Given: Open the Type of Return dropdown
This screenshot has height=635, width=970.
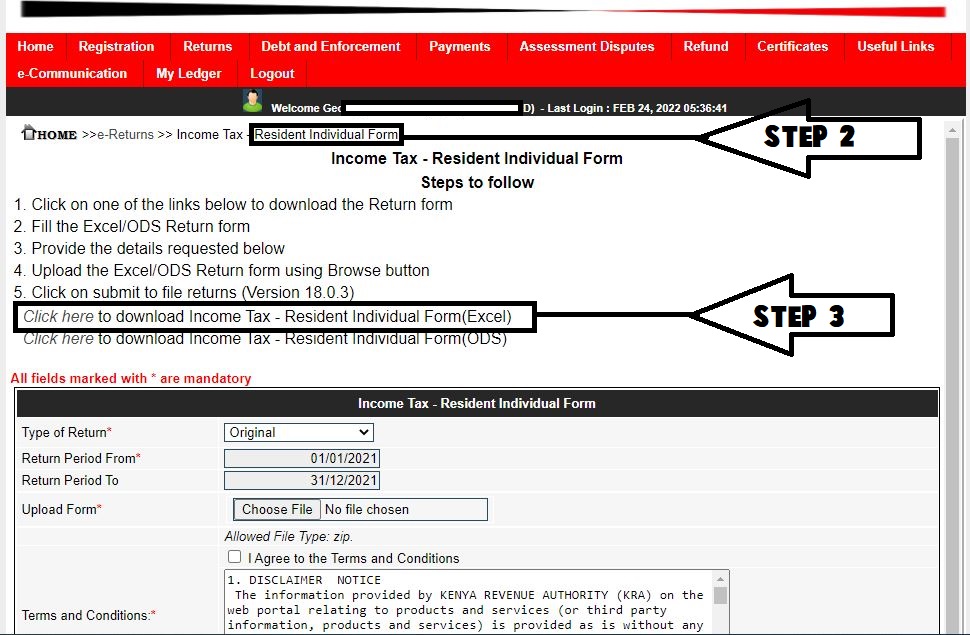Looking at the screenshot, I should 299,433.
